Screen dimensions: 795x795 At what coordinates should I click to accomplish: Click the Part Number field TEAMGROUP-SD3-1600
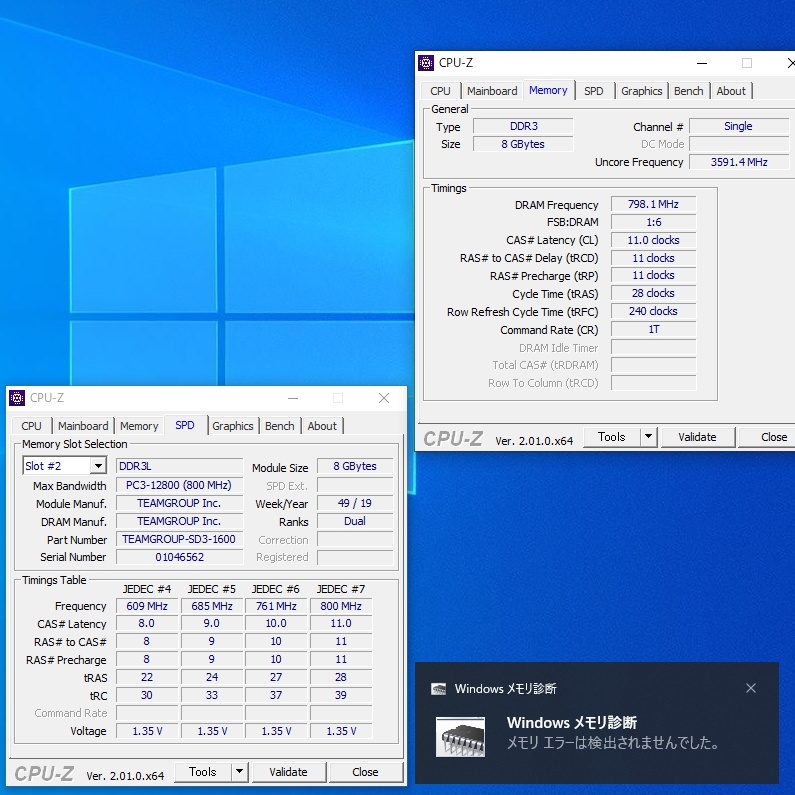tap(179, 539)
